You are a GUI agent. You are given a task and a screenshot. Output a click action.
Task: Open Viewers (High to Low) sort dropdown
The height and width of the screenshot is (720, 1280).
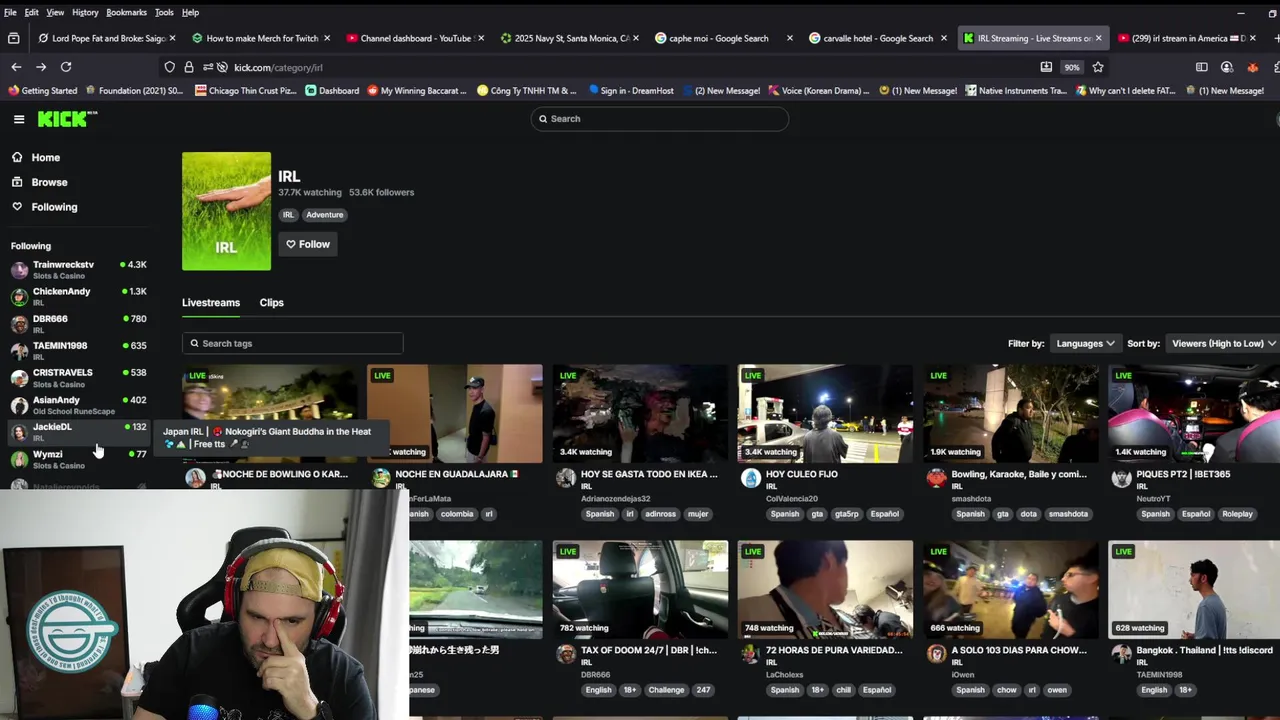click(1223, 343)
